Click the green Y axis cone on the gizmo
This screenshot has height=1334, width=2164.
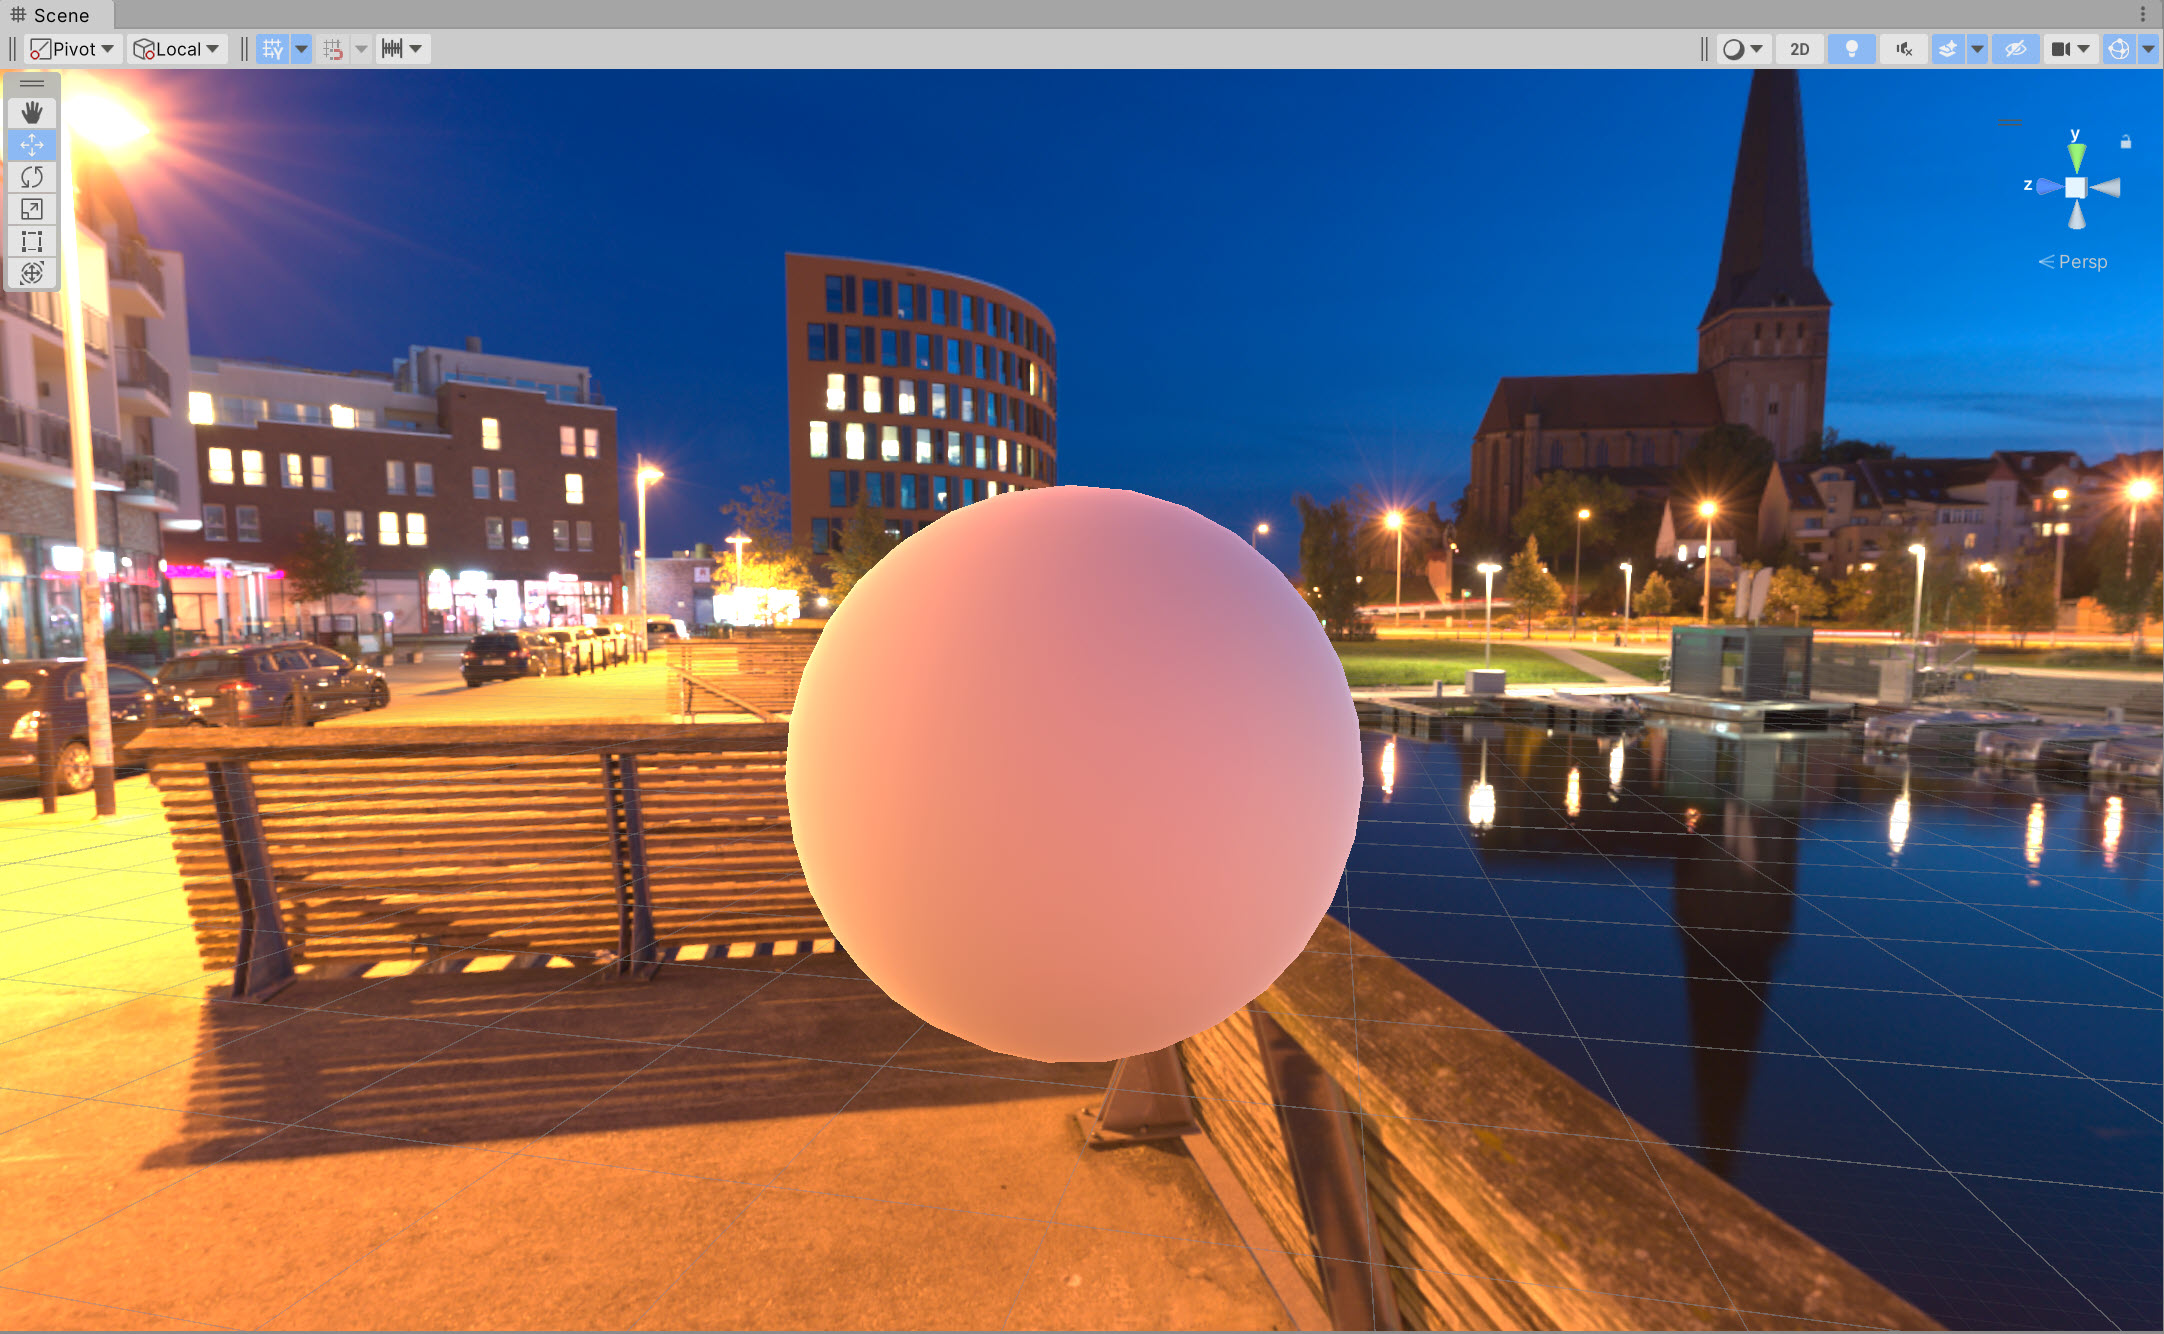2077,156
